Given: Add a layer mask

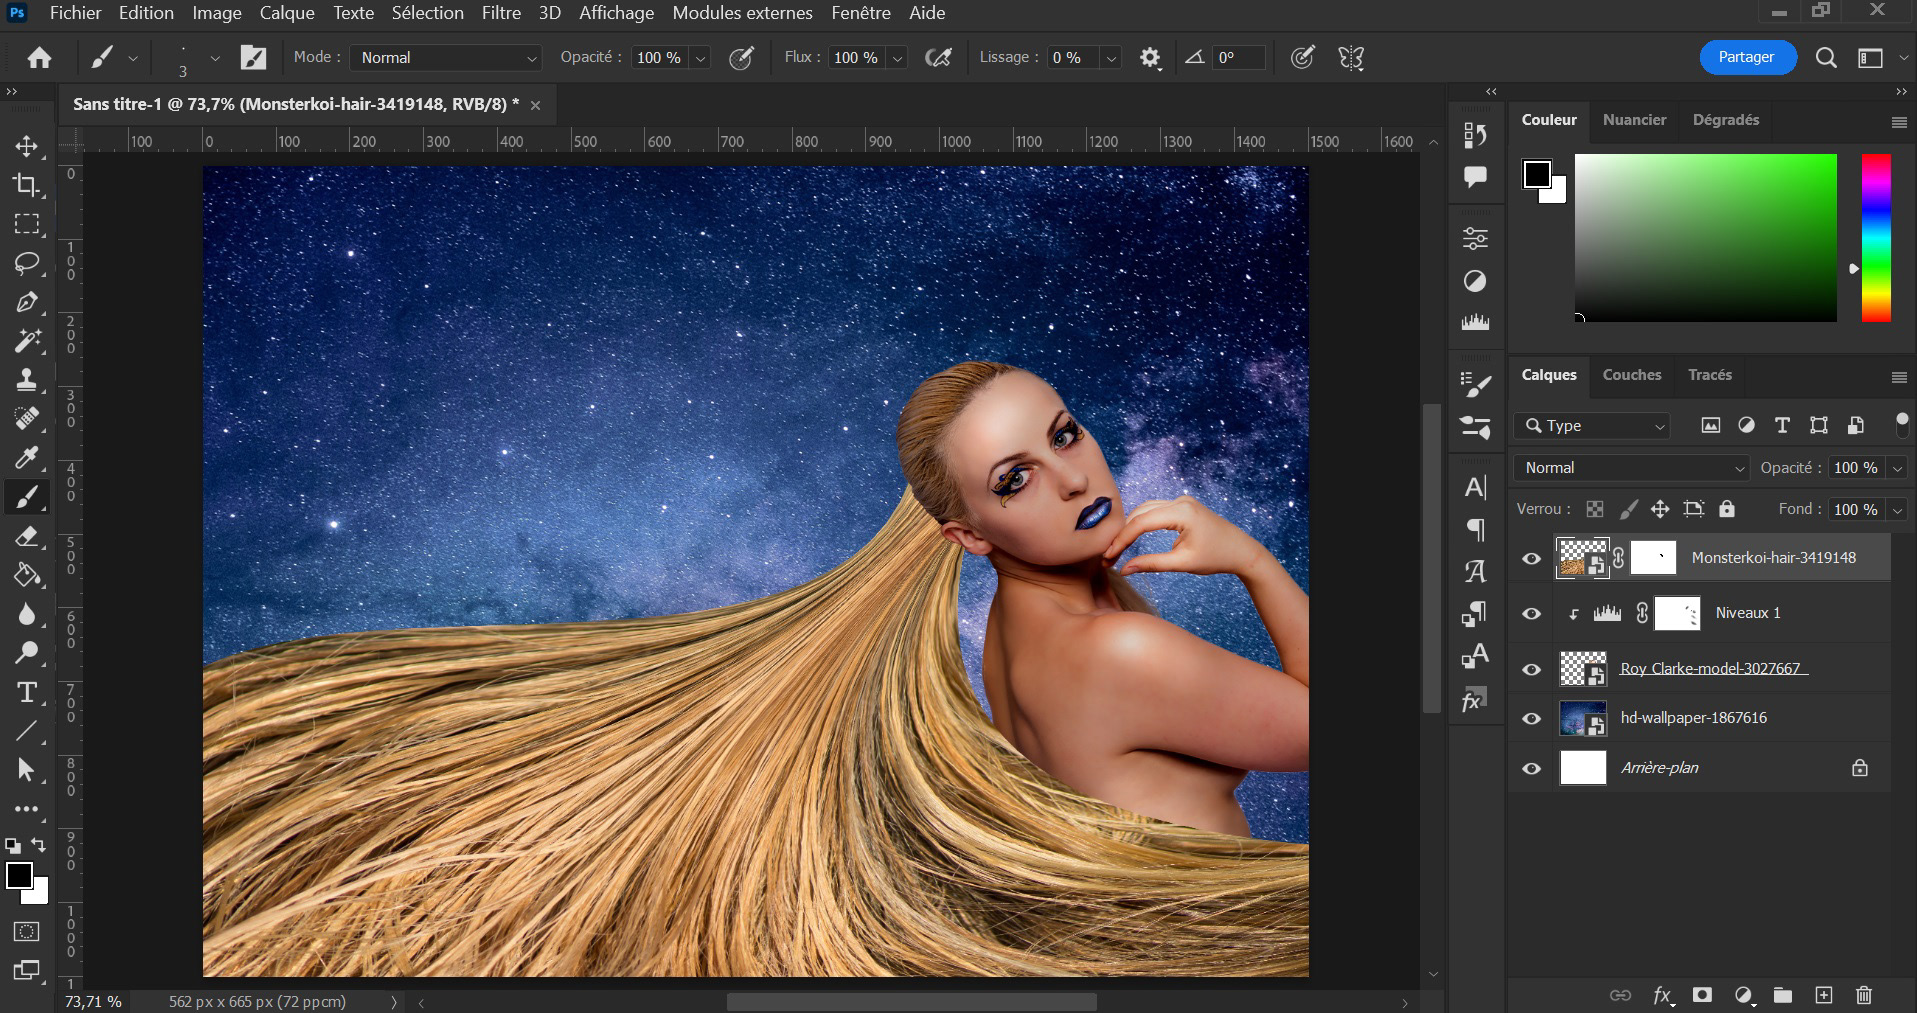Looking at the screenshot, I should pyautogui.click(x=1702, y=995).
